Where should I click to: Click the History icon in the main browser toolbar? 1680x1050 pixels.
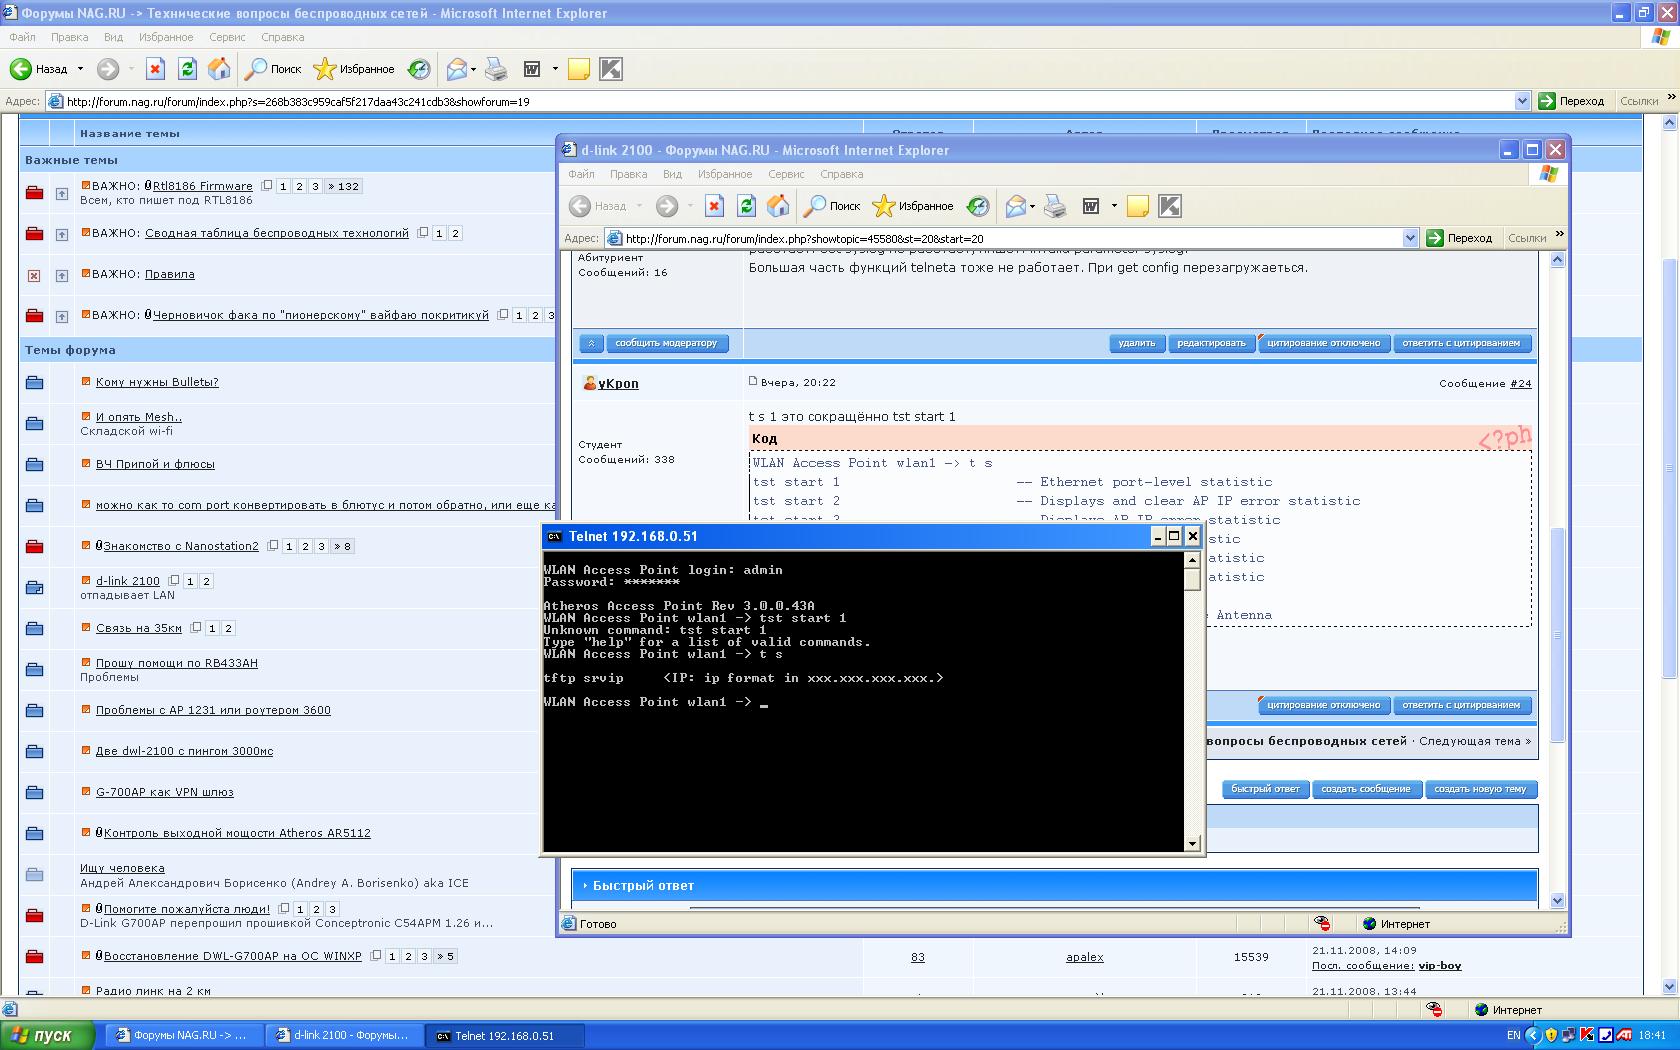(419, 69)
